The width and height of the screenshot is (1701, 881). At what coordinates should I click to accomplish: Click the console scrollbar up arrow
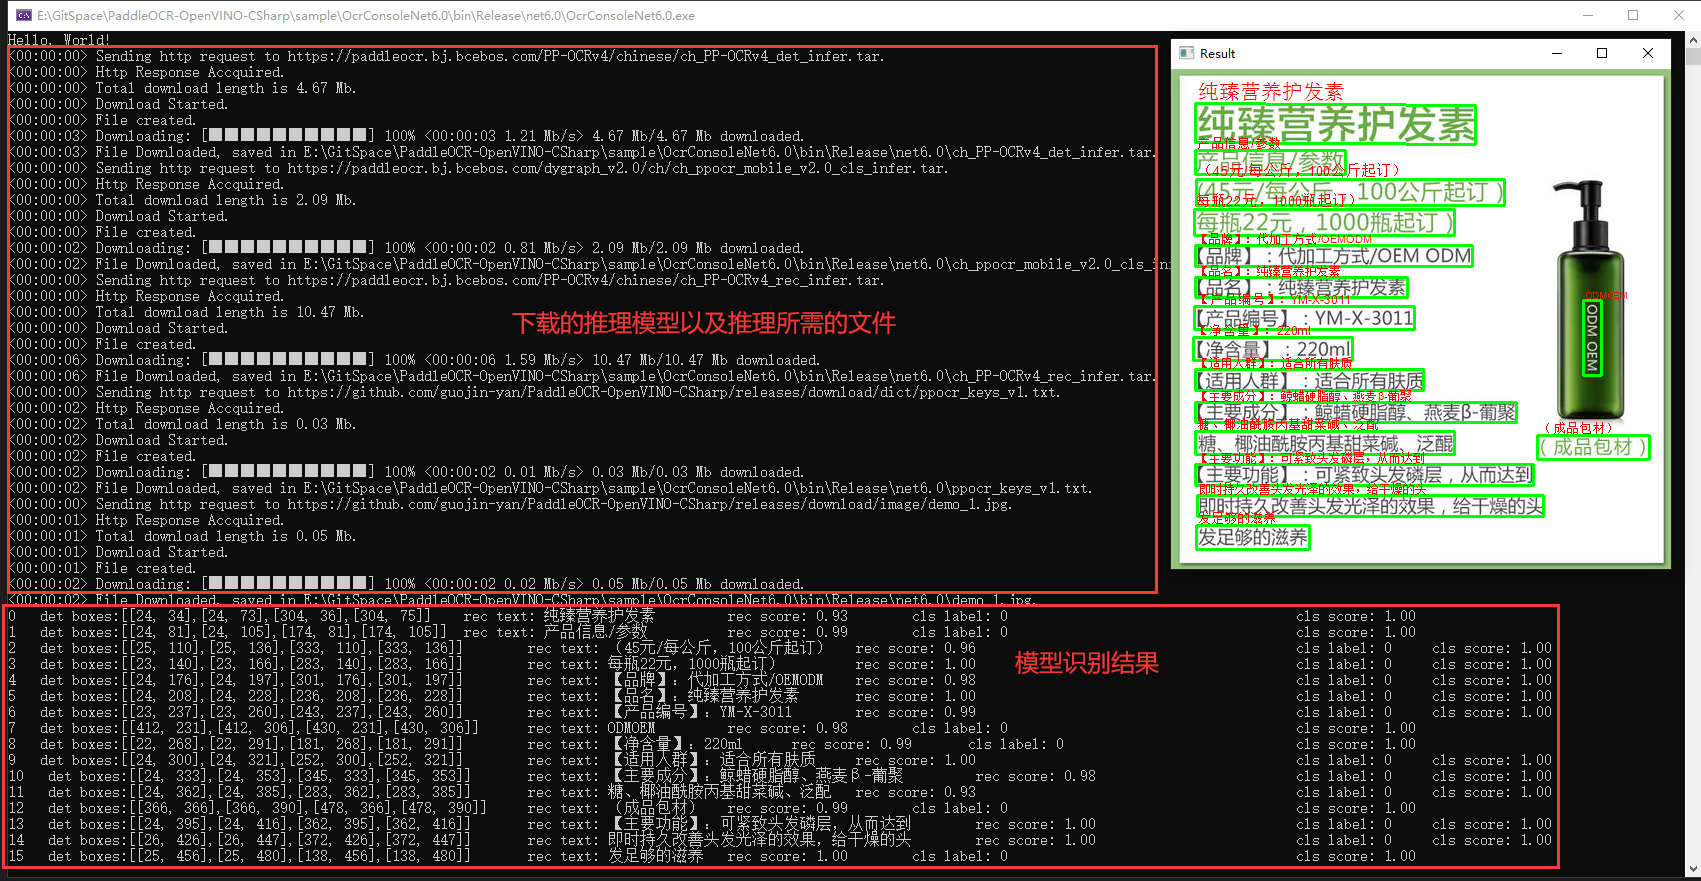[1692, 40]
